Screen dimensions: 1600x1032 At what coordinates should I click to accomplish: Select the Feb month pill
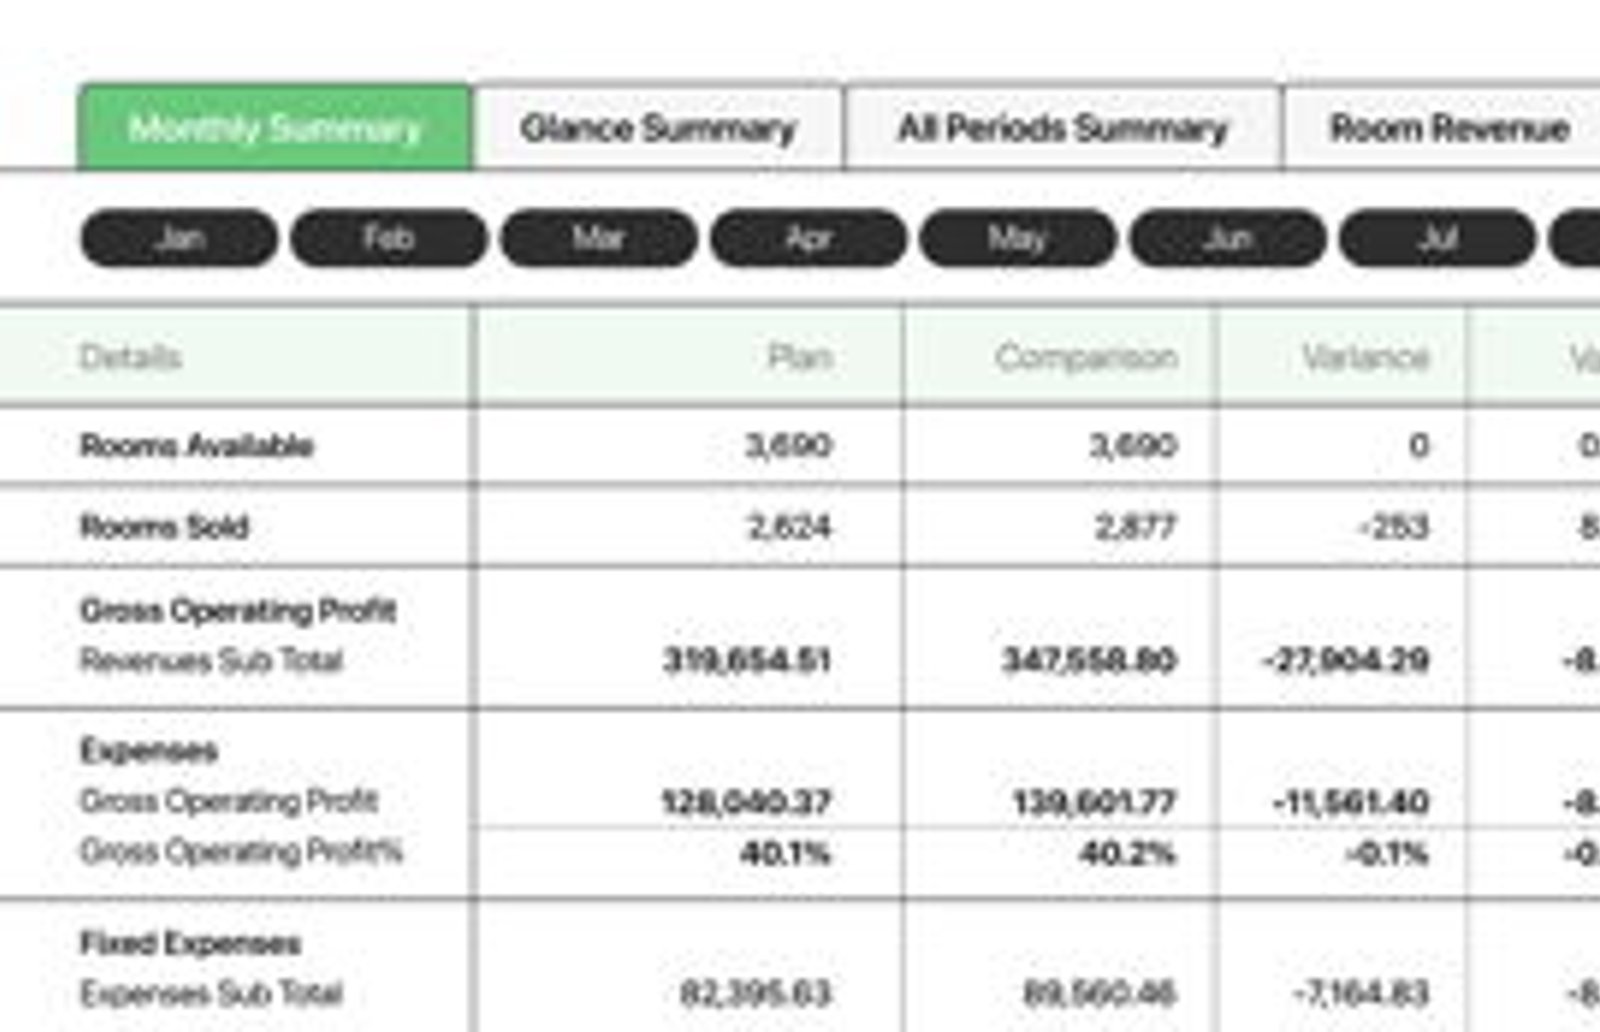[388, 238]
